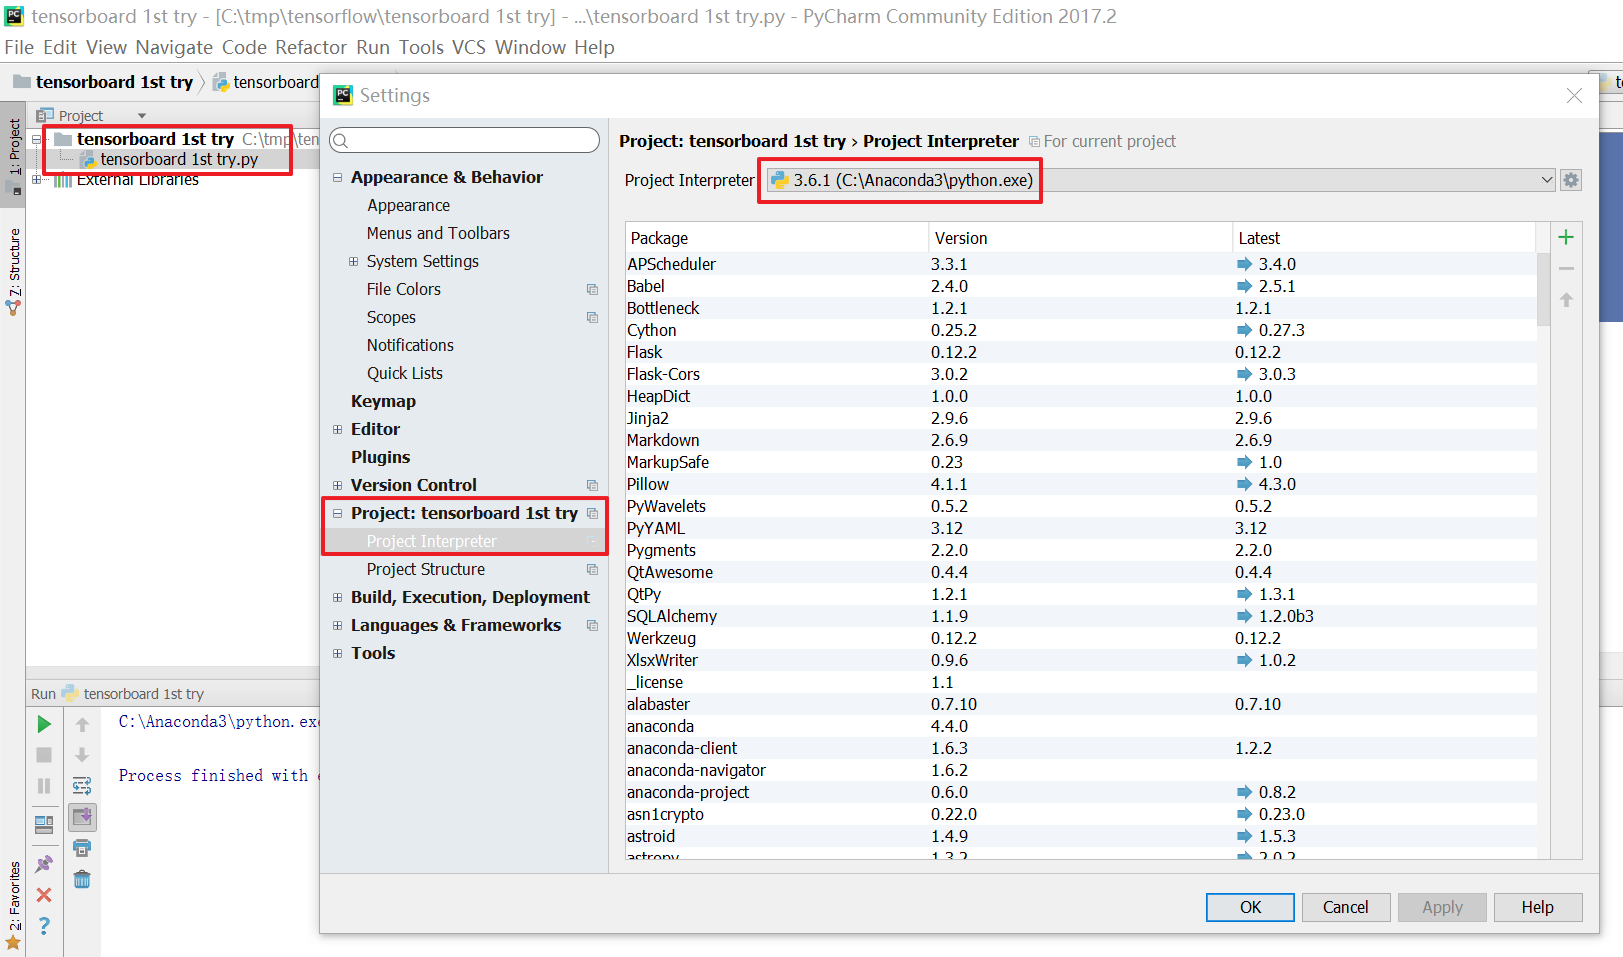
Task: Collapse tensorboard 1st try folder in project tree
Action: pos(36,139)
